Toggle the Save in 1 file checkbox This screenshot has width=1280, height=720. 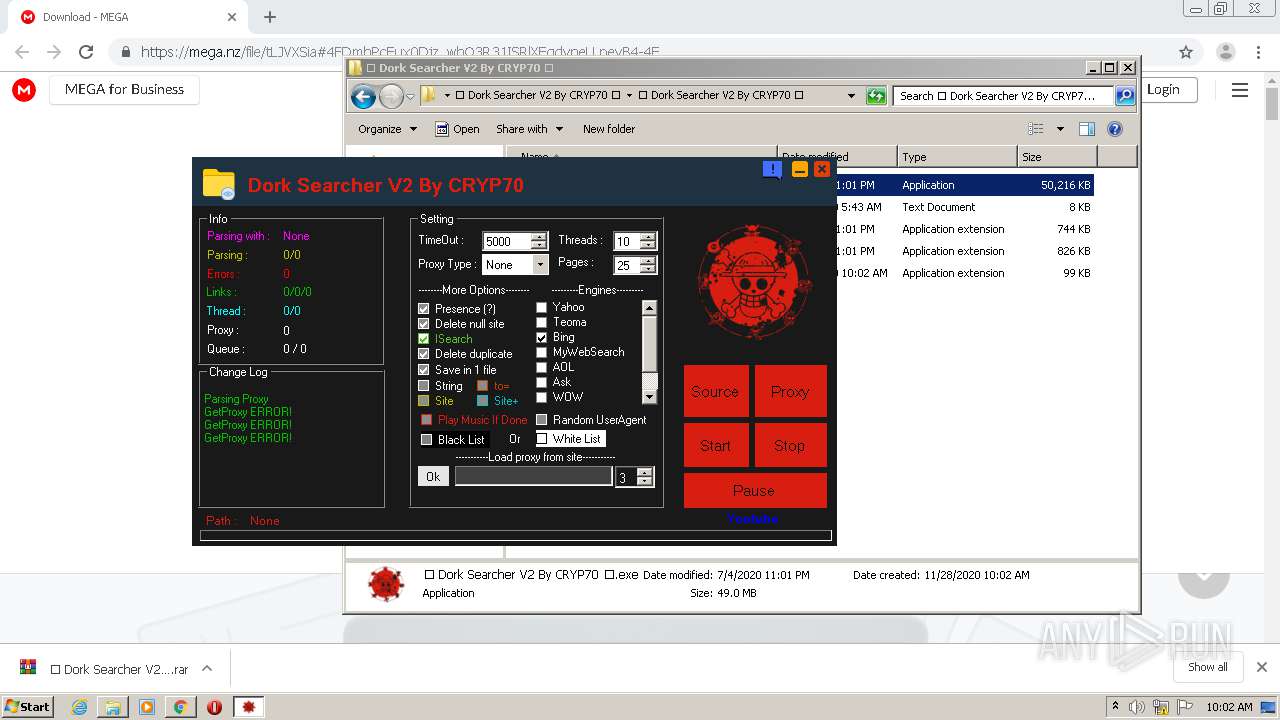point(424,370)
